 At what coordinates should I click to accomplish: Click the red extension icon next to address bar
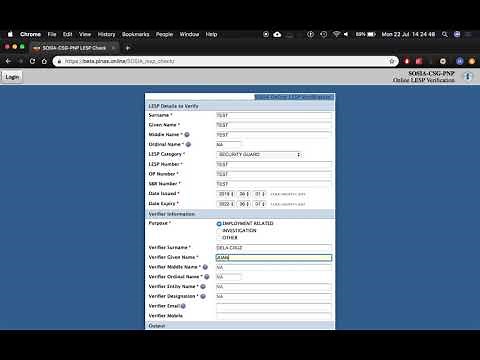click(x=407, y=61)
